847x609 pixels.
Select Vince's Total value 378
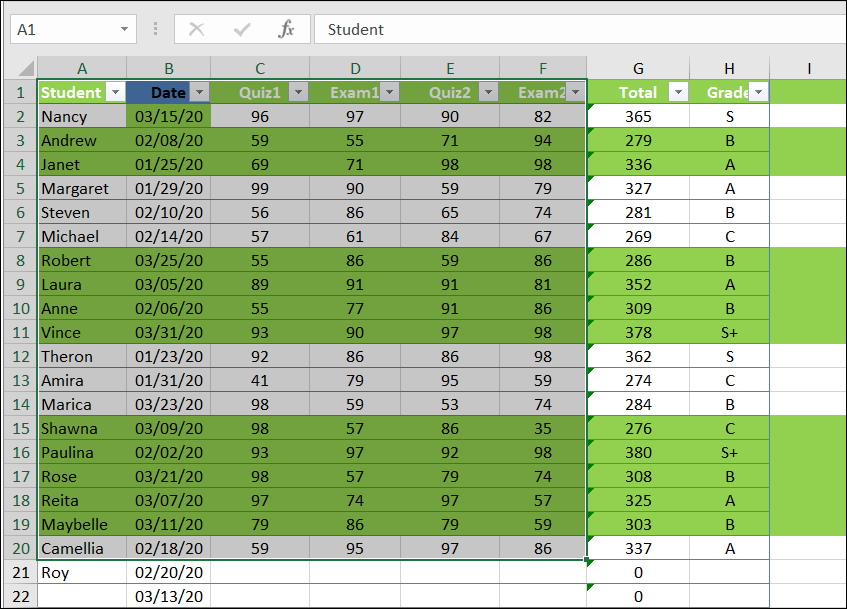click(638, 332)
